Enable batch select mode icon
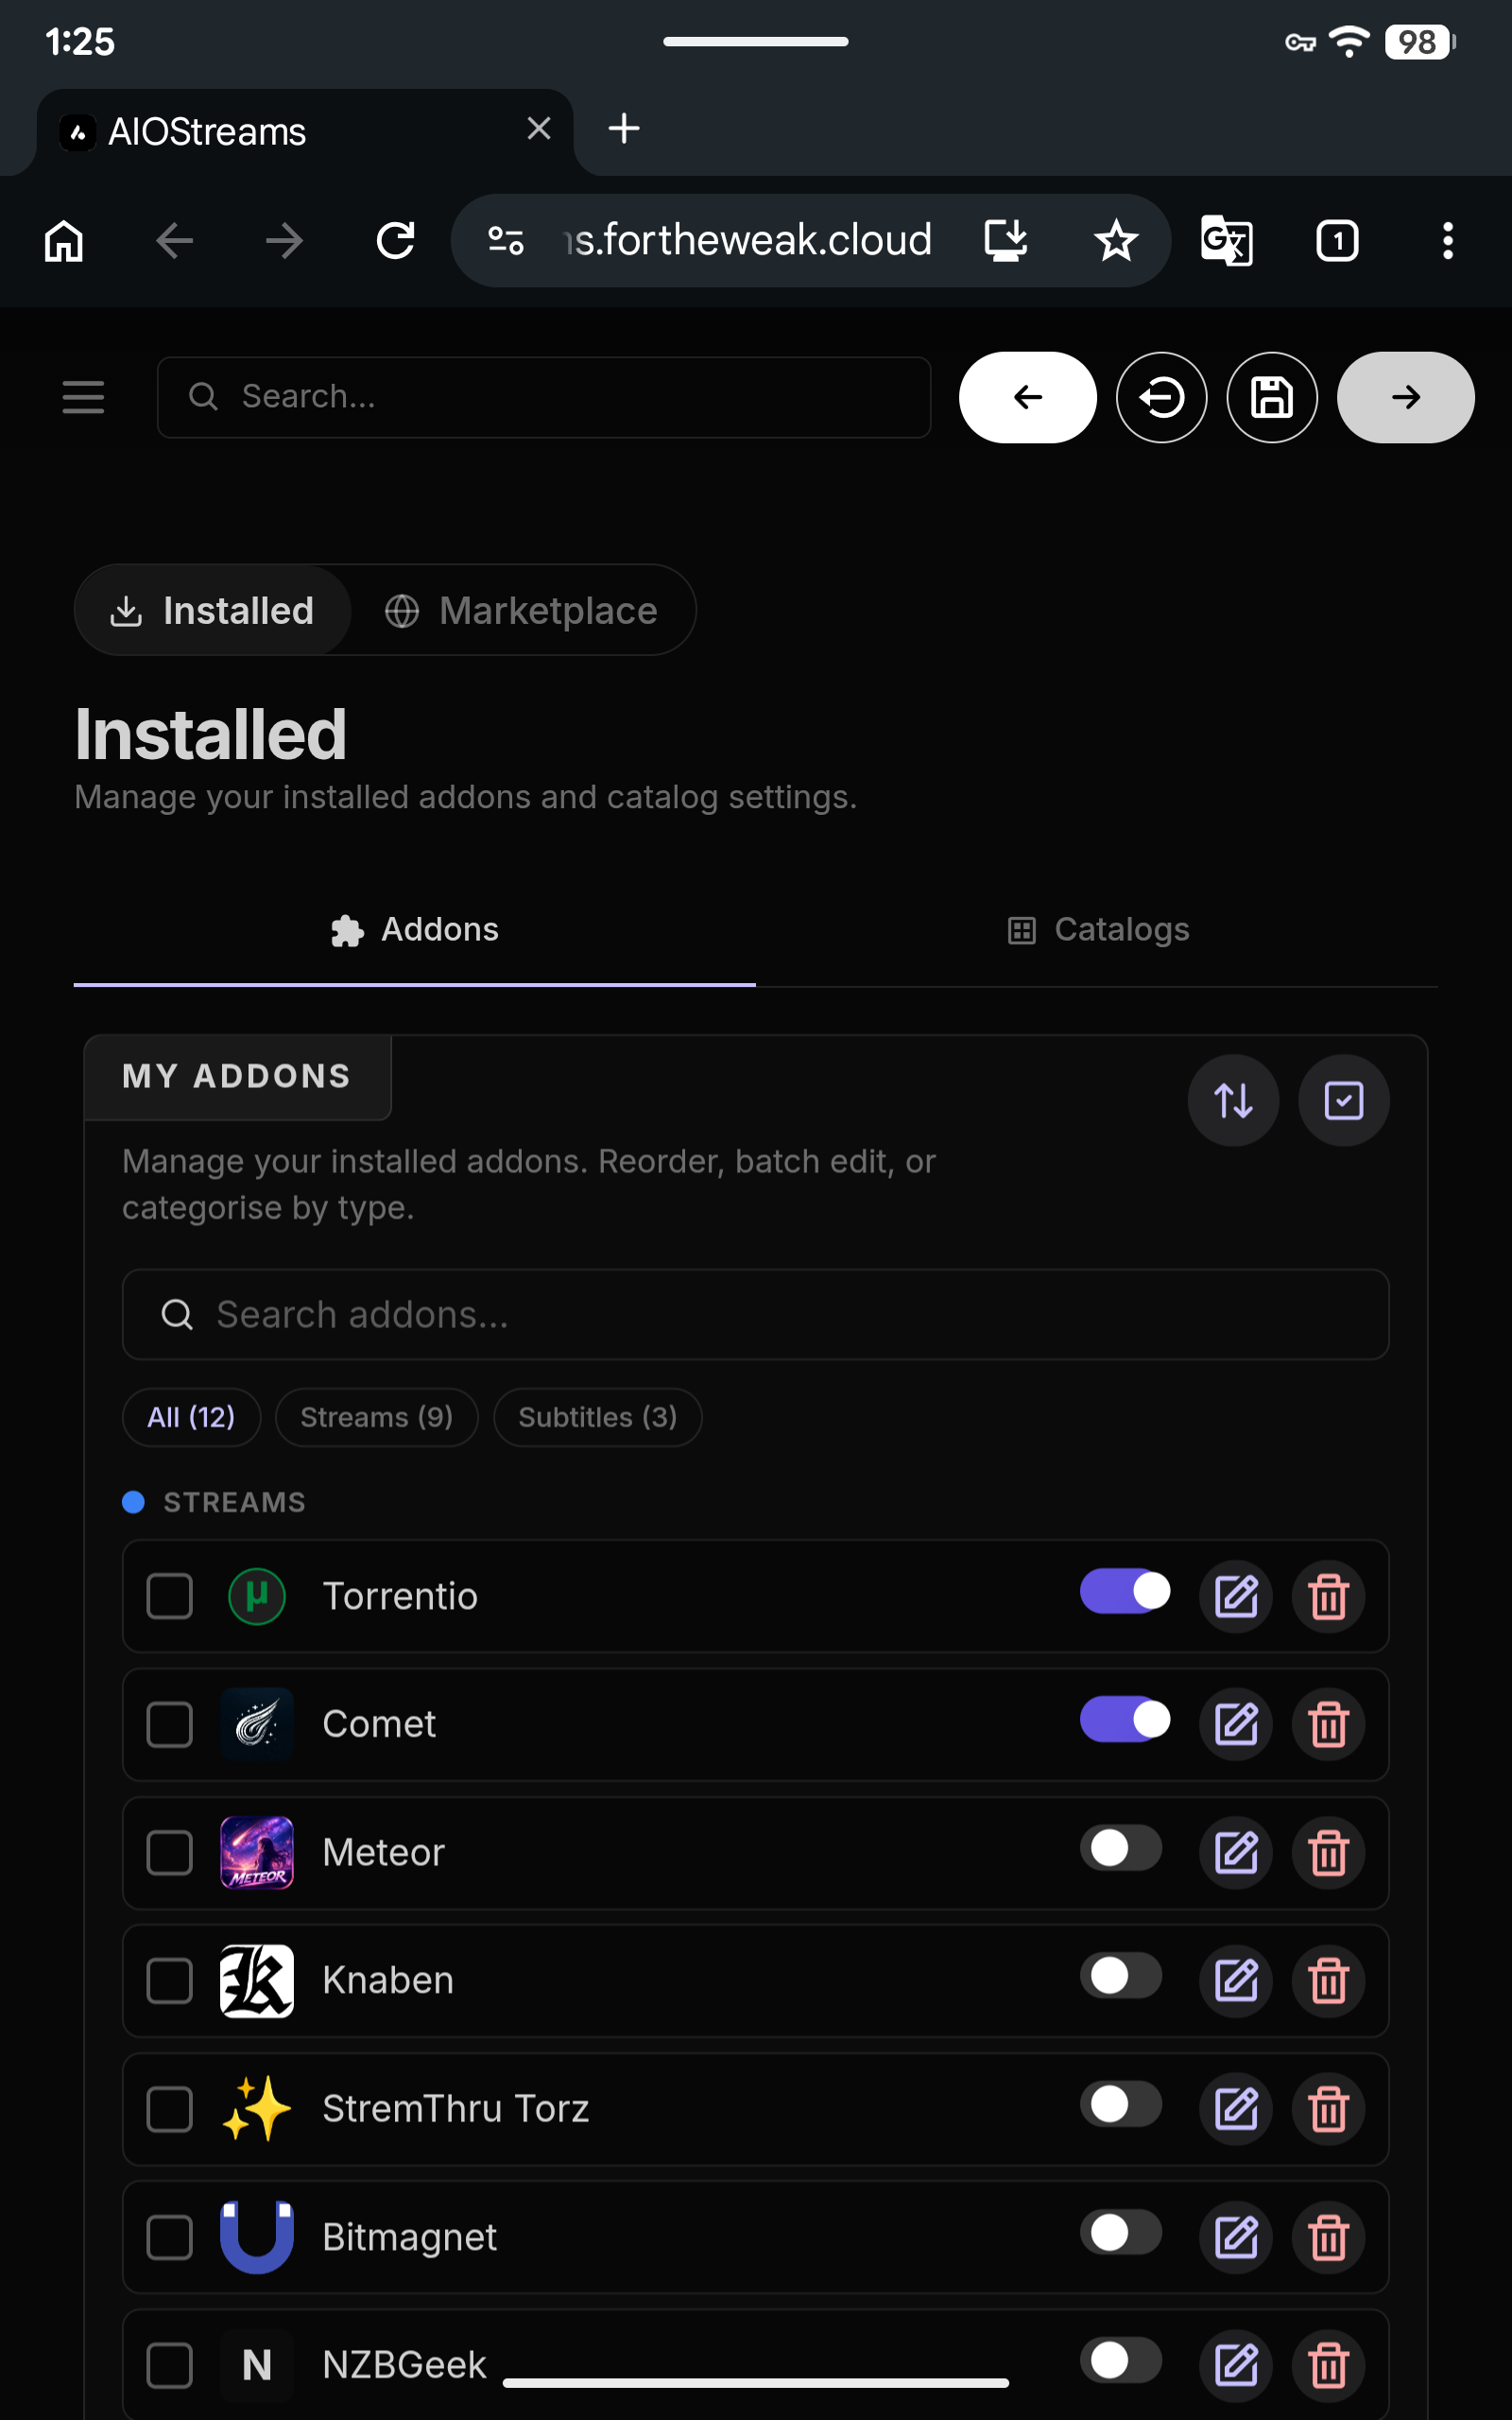 coord(1343,1100)
